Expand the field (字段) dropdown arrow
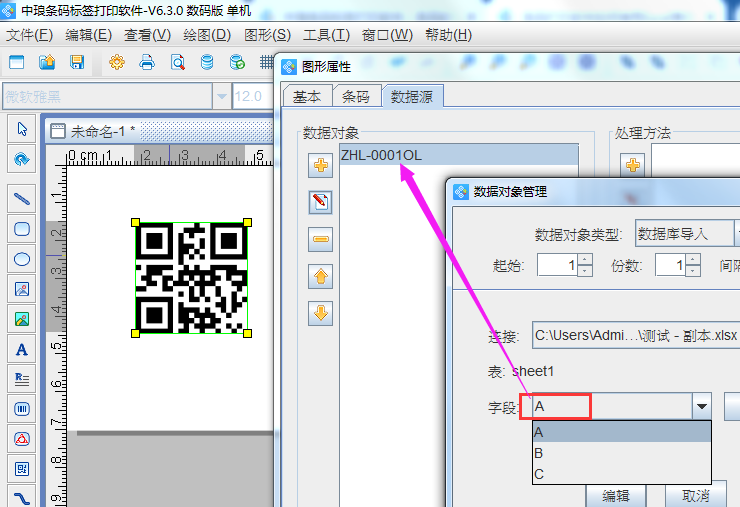This screenshot has height=507, width=740. click(x=702, y=406)
